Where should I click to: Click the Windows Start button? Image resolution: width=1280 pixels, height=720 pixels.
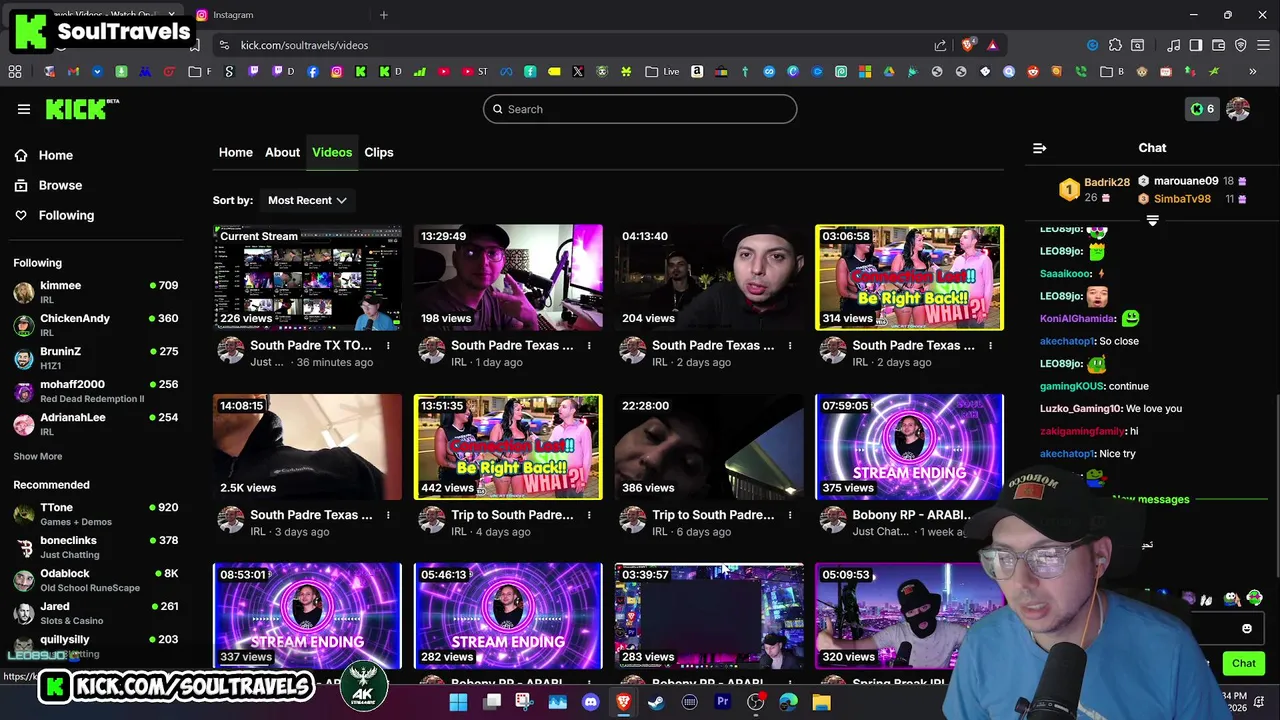coord(459,703)
